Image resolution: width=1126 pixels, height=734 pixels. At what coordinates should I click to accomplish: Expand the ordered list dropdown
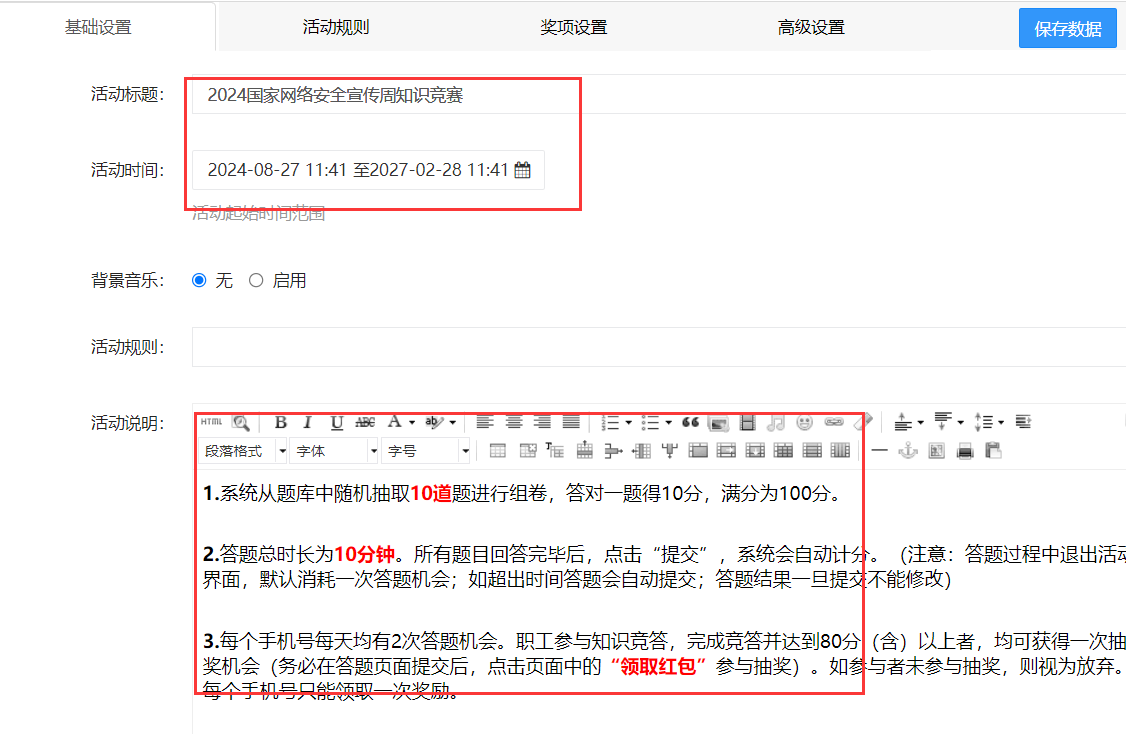click(x=628, y=423)
